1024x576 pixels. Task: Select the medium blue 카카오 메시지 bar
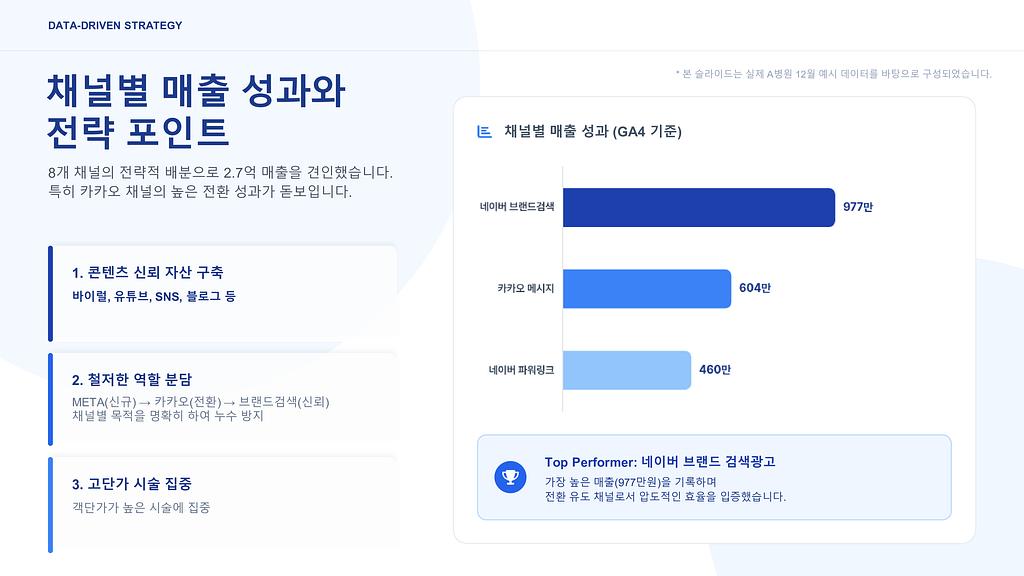[x=646, y=288]
